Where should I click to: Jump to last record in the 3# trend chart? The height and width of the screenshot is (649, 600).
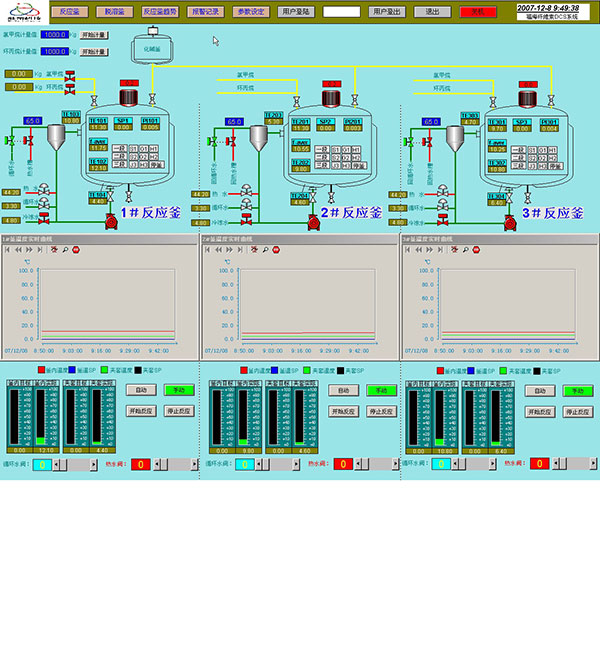pyautogui.click(x=442, y=250)
